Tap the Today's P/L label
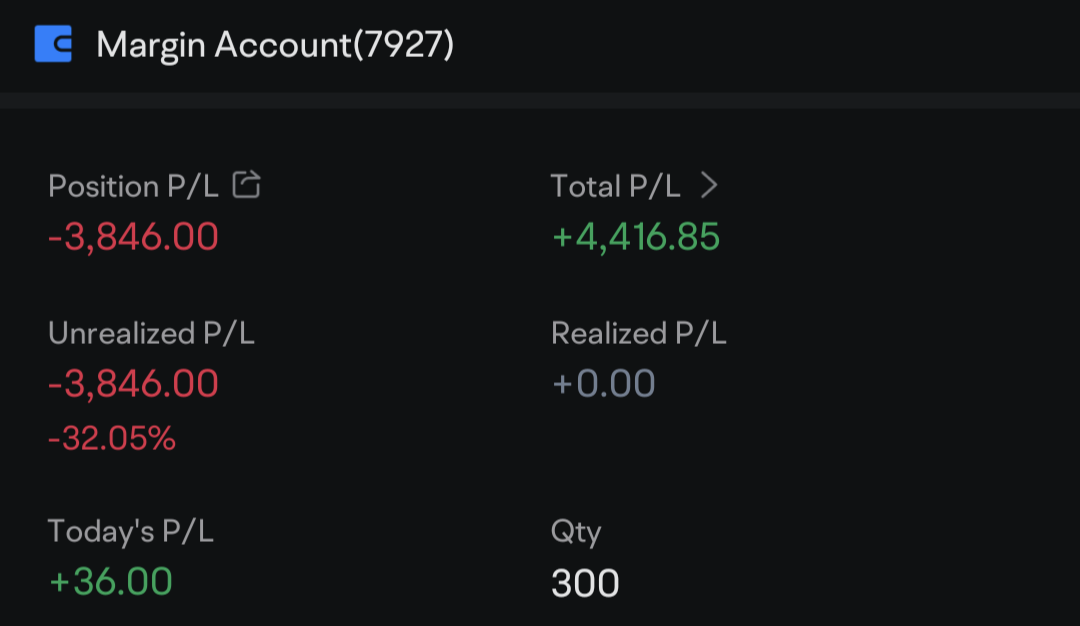 coord(130,532)
